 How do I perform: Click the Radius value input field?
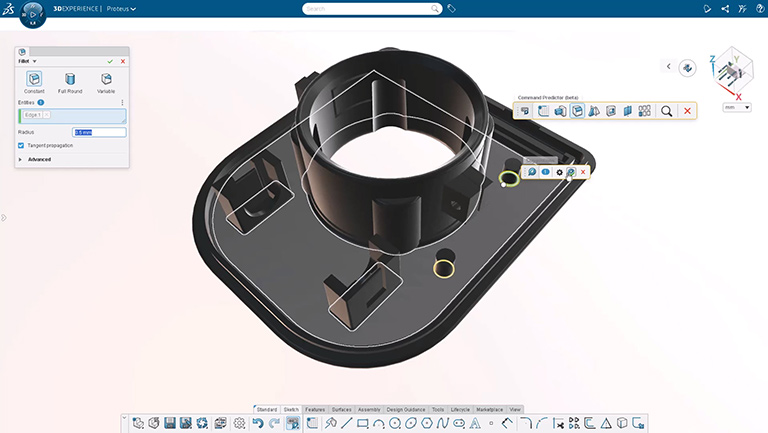coord(99,132)
